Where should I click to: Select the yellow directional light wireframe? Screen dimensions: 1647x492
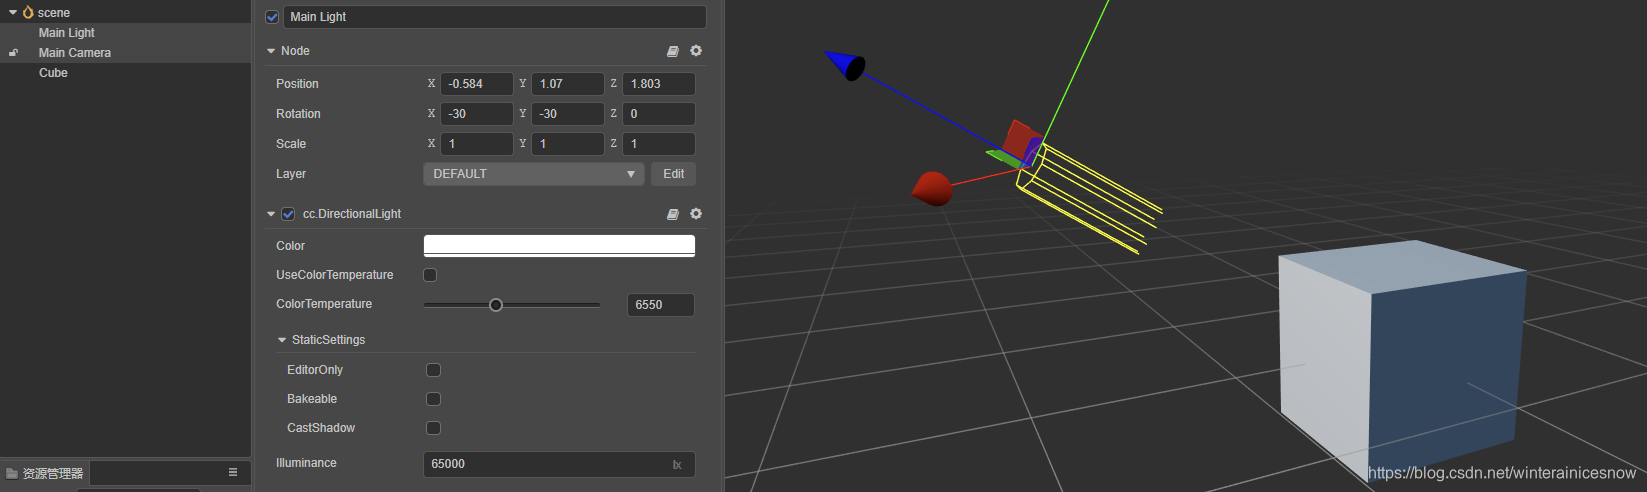click(x=1090, y=197)
